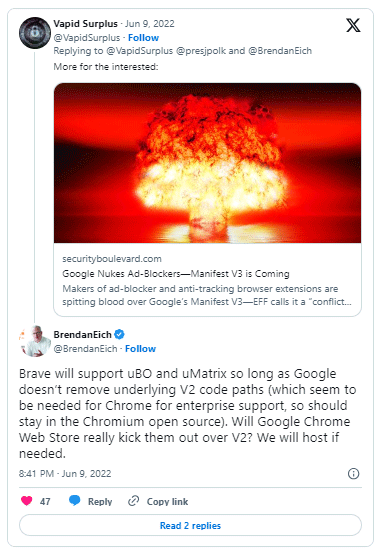Expand thread with Read 2 replies
Screen dimensions: 382x554
point(190,525)
